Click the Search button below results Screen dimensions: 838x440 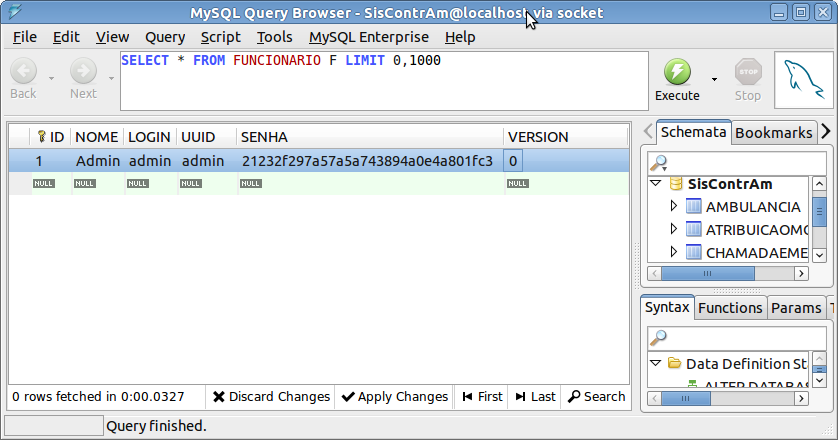click(596, 397)
